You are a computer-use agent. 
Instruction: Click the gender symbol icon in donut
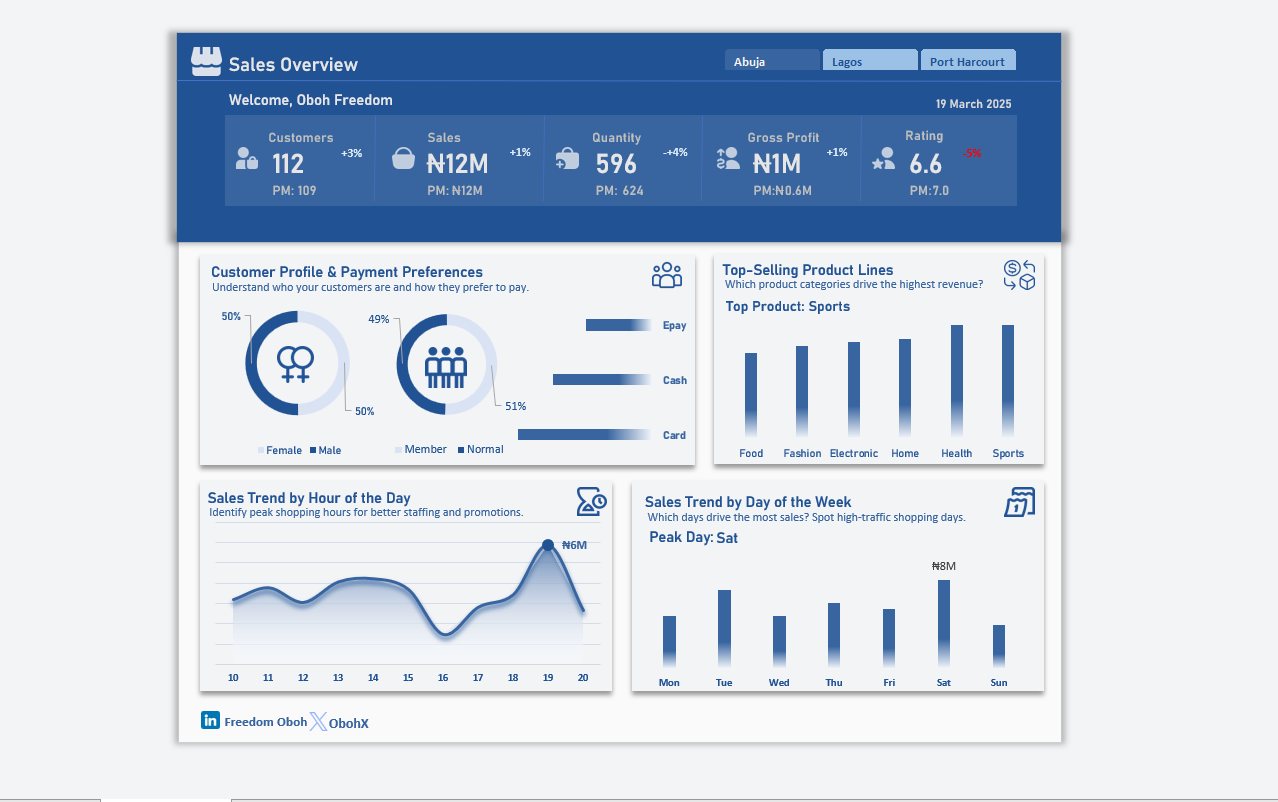296,364
